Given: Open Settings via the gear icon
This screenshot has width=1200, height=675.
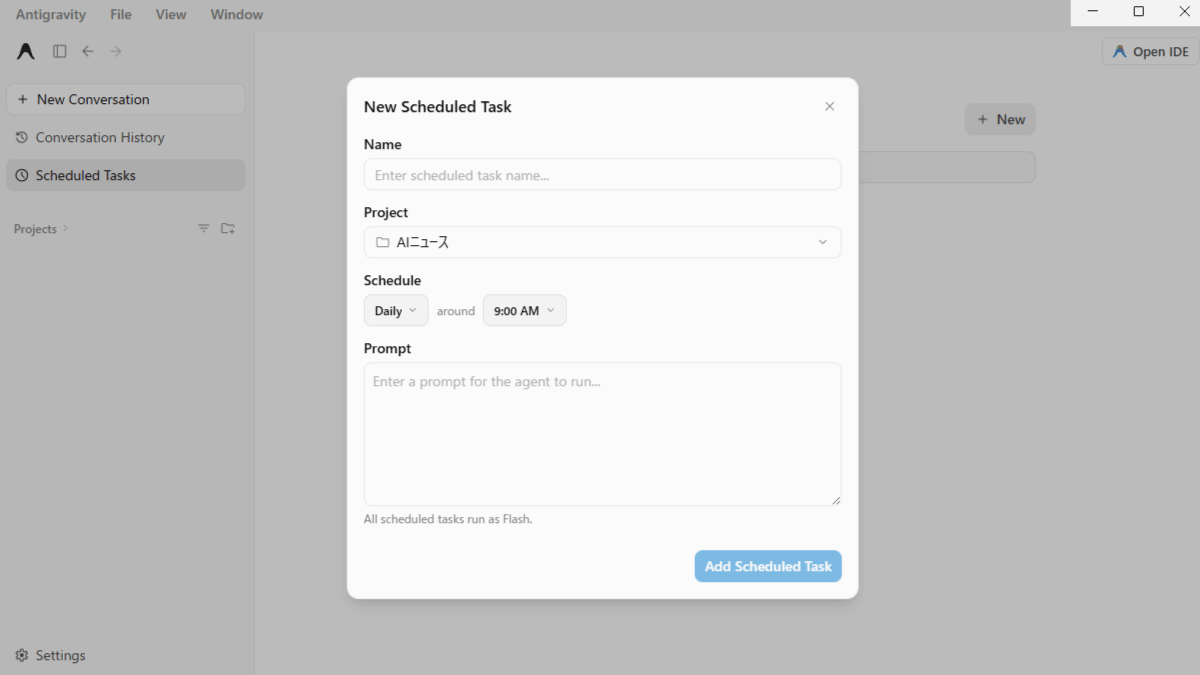Looking at the screenshot, I should (x=22, y=656).
